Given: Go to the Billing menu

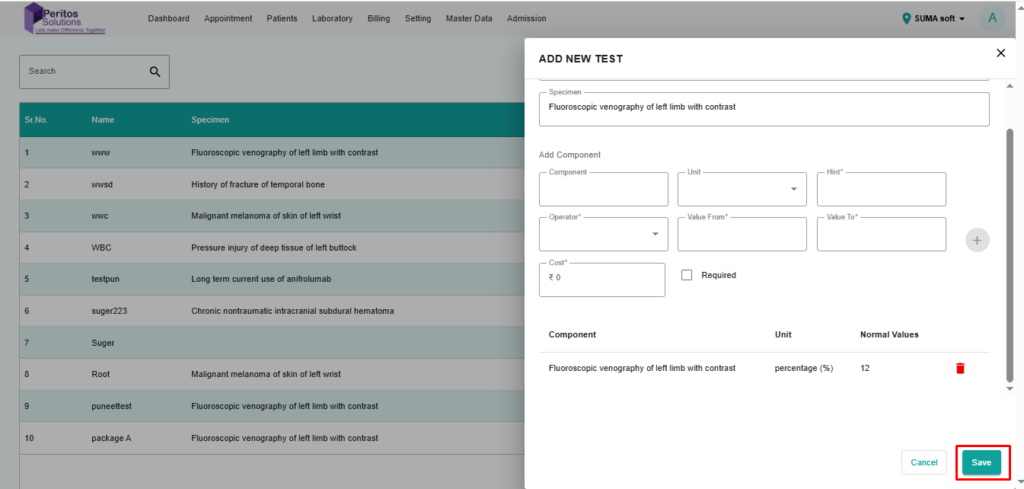Looking at the screenshot, I should (x=379, y=18).
